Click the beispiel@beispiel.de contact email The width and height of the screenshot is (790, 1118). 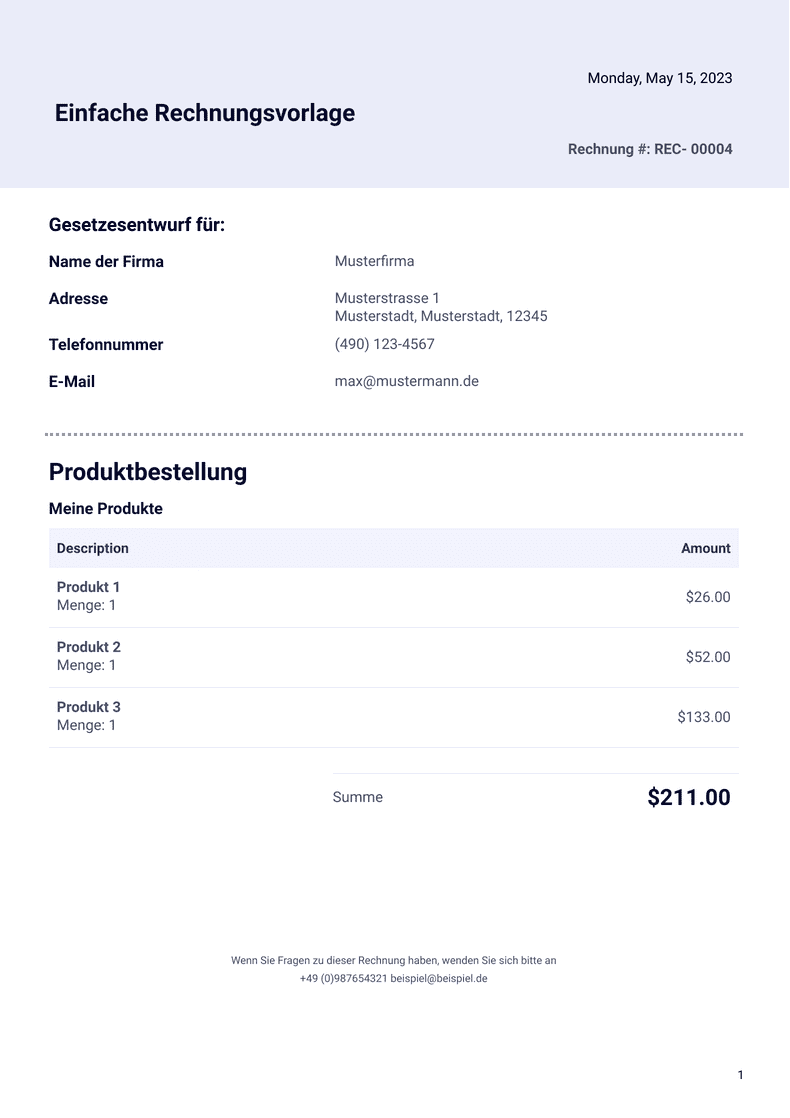pos(438,979)
